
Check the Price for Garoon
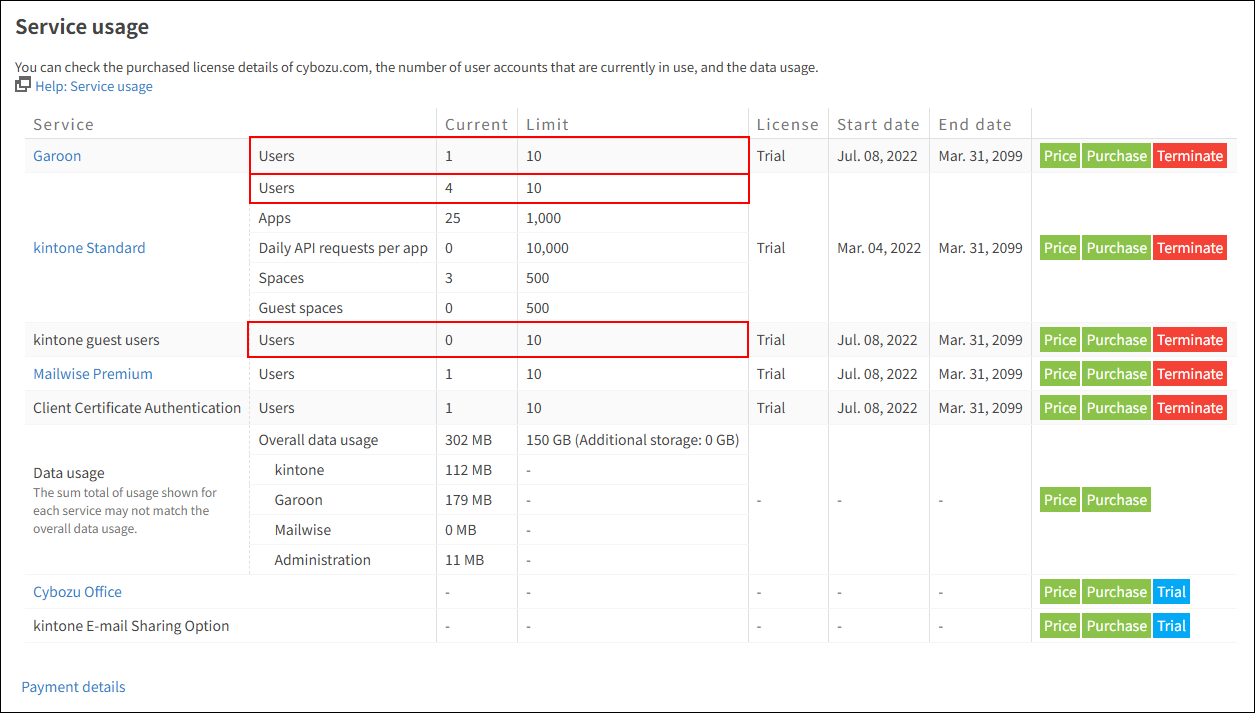[x=1059, y=155]
